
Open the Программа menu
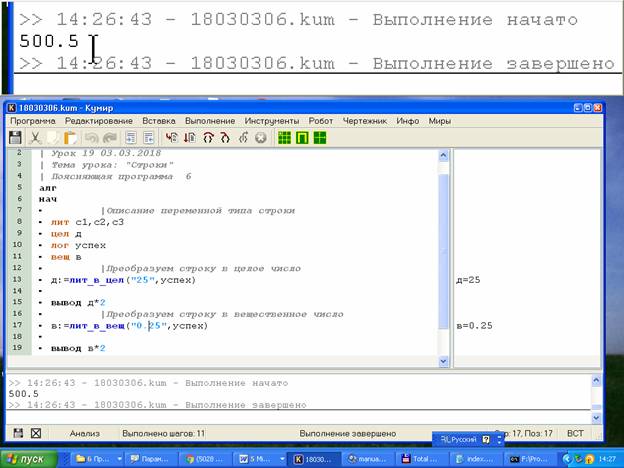point(32,121)
